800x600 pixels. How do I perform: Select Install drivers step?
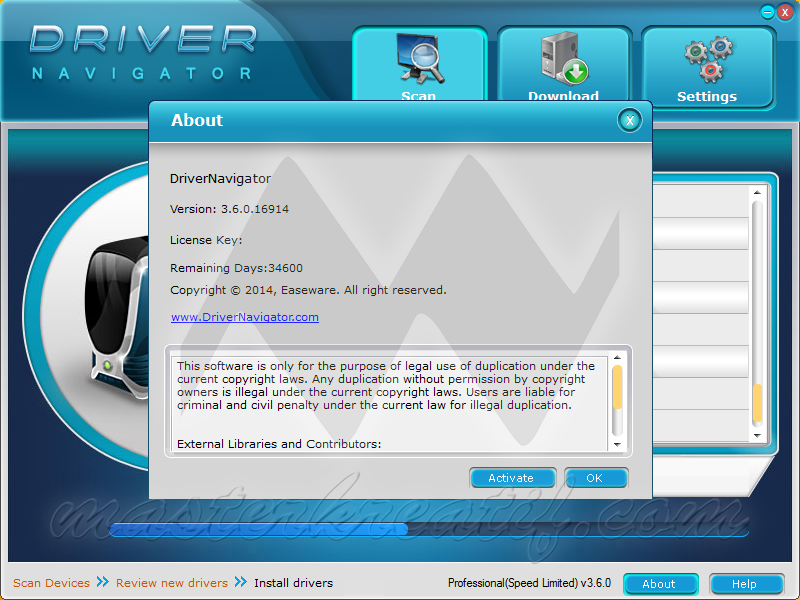tap(293, 583)
